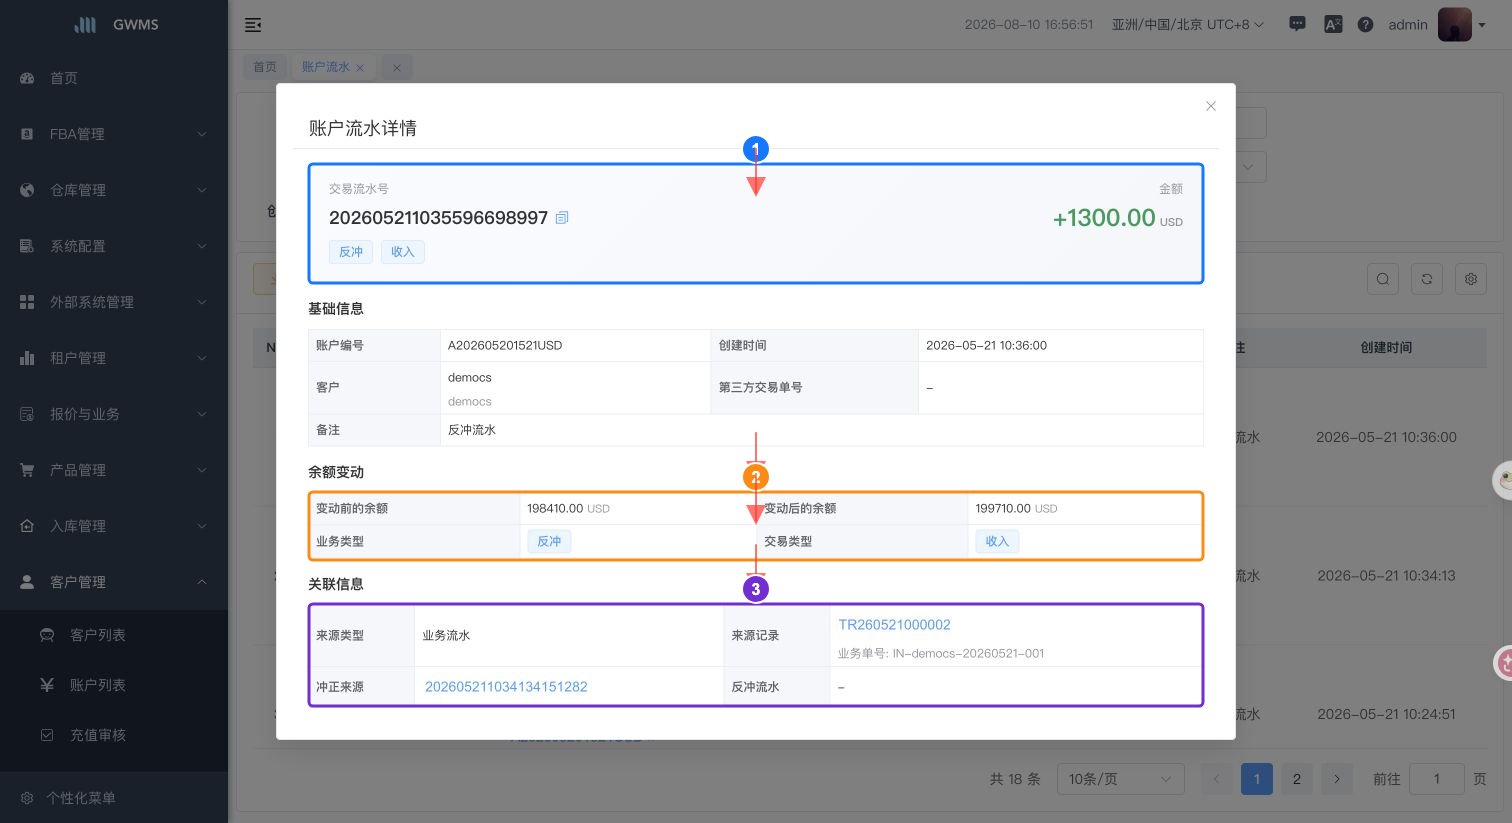The image size is (1512, 823).
Task: Click the 客户列表 chat bubble icon
Action: (x=47, y=635)
